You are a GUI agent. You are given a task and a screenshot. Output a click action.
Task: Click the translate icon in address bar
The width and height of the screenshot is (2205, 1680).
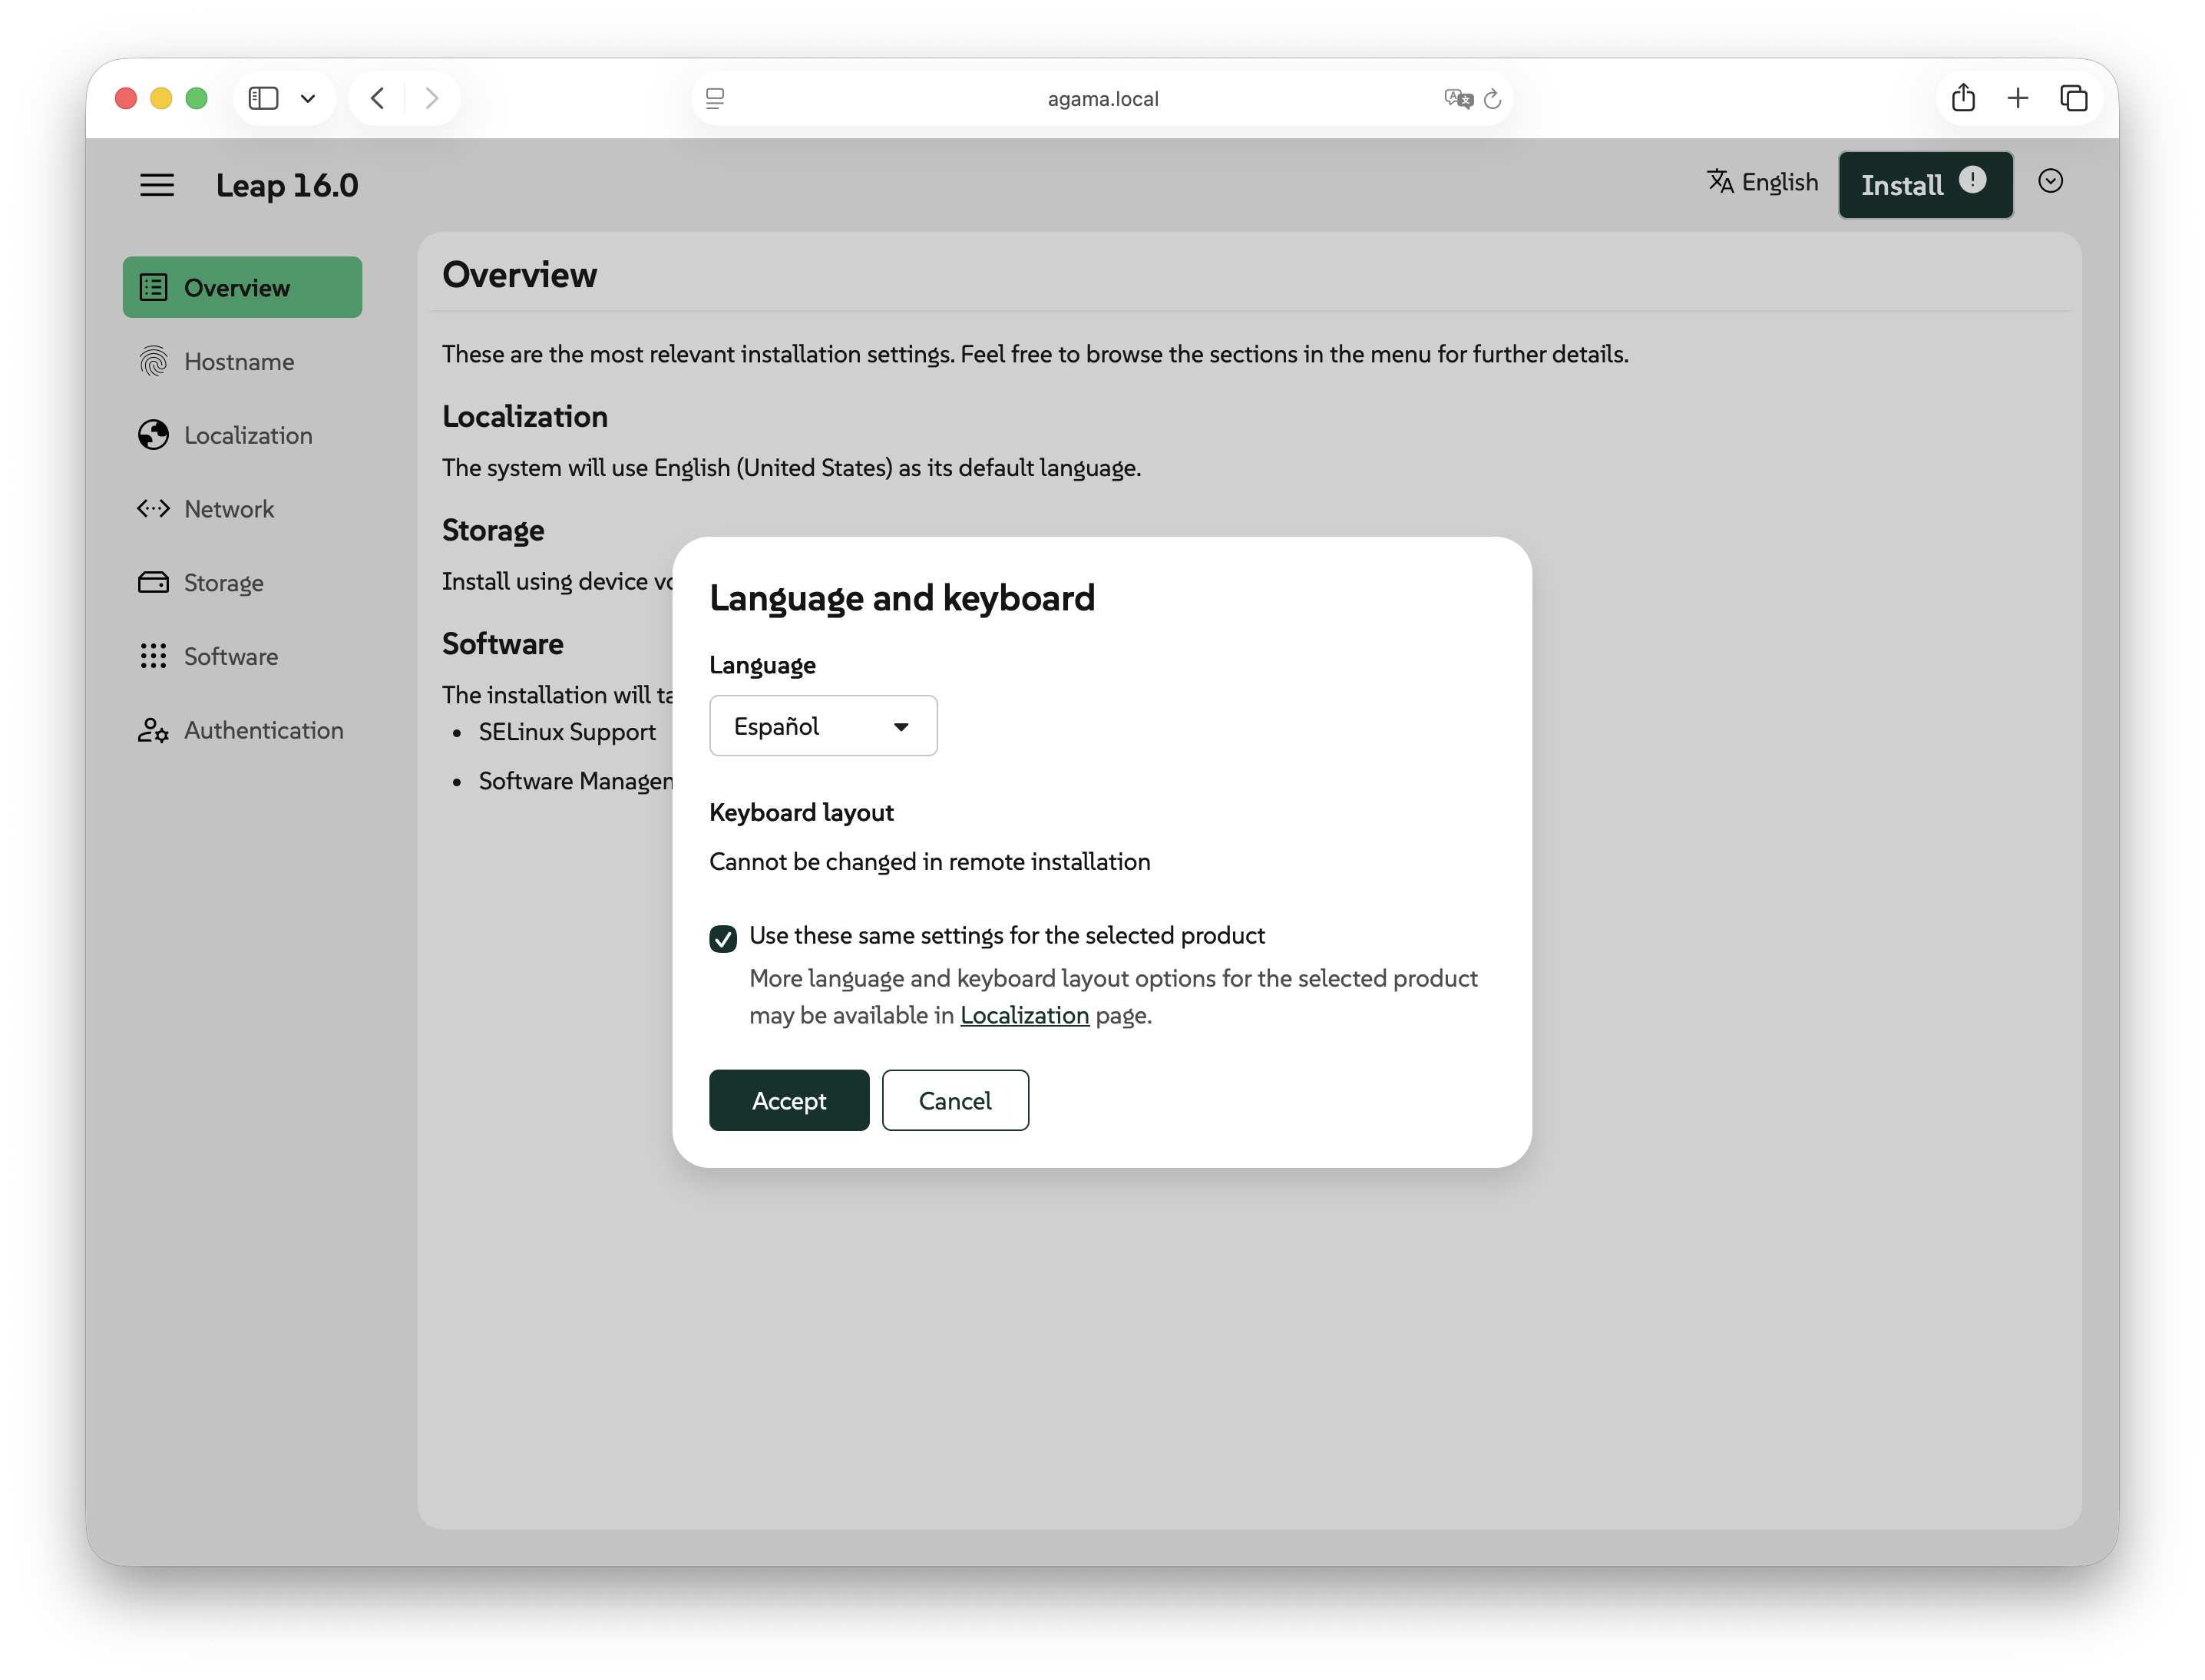pos(1458,98)
